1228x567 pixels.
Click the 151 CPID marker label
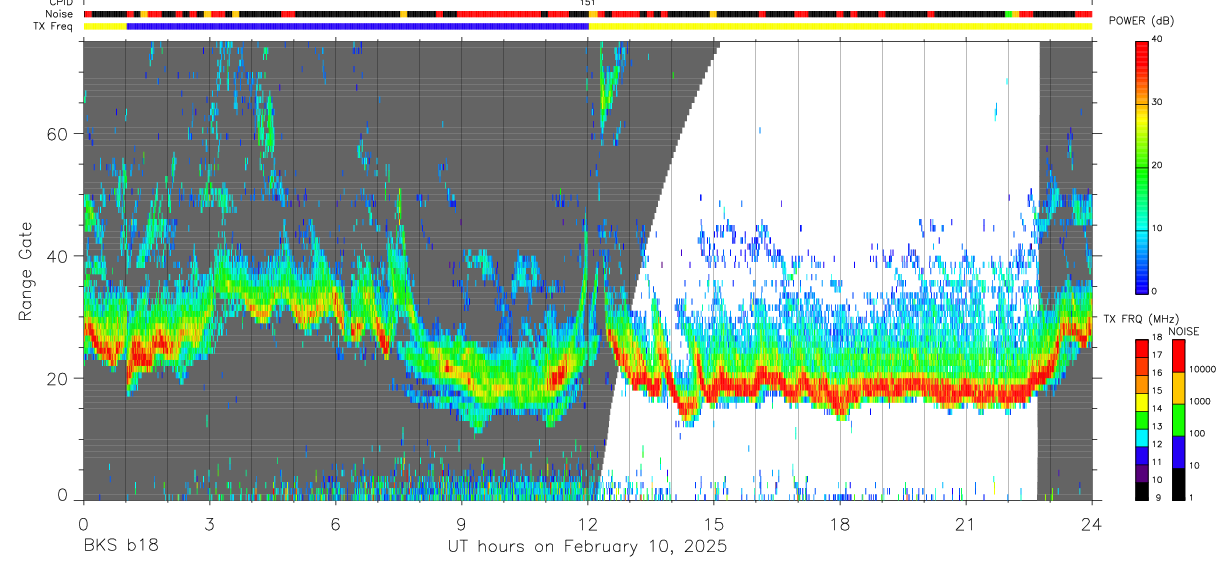tap(588, 4)
